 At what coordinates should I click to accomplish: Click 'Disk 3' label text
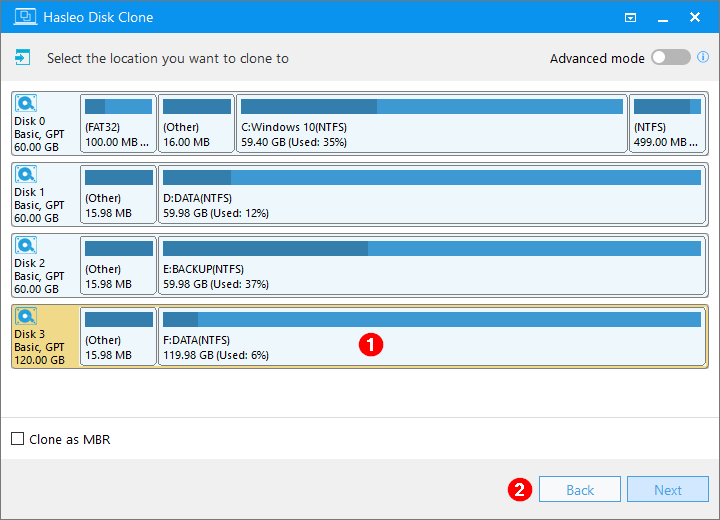tap(30, 334)
